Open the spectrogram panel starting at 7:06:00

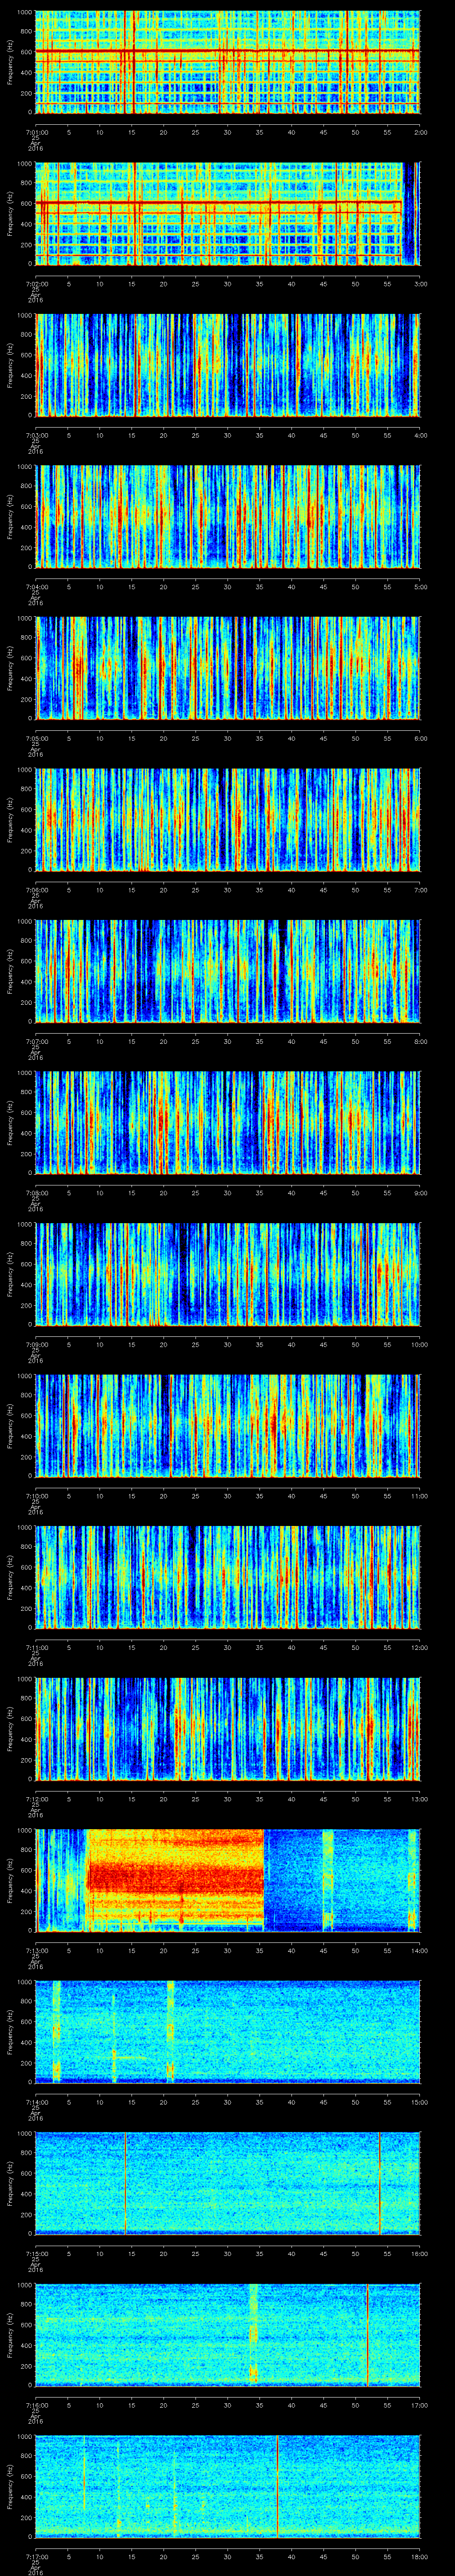coord(228,819)
